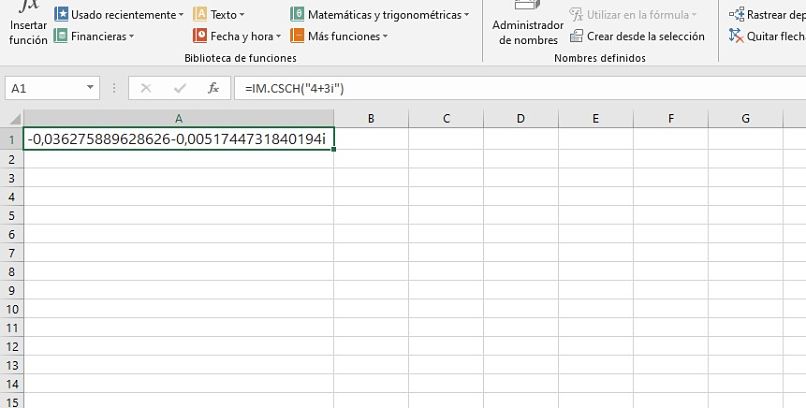The image size is (806, 408).
Task: Select row 12 header
Action: click(x=11, y=346)
